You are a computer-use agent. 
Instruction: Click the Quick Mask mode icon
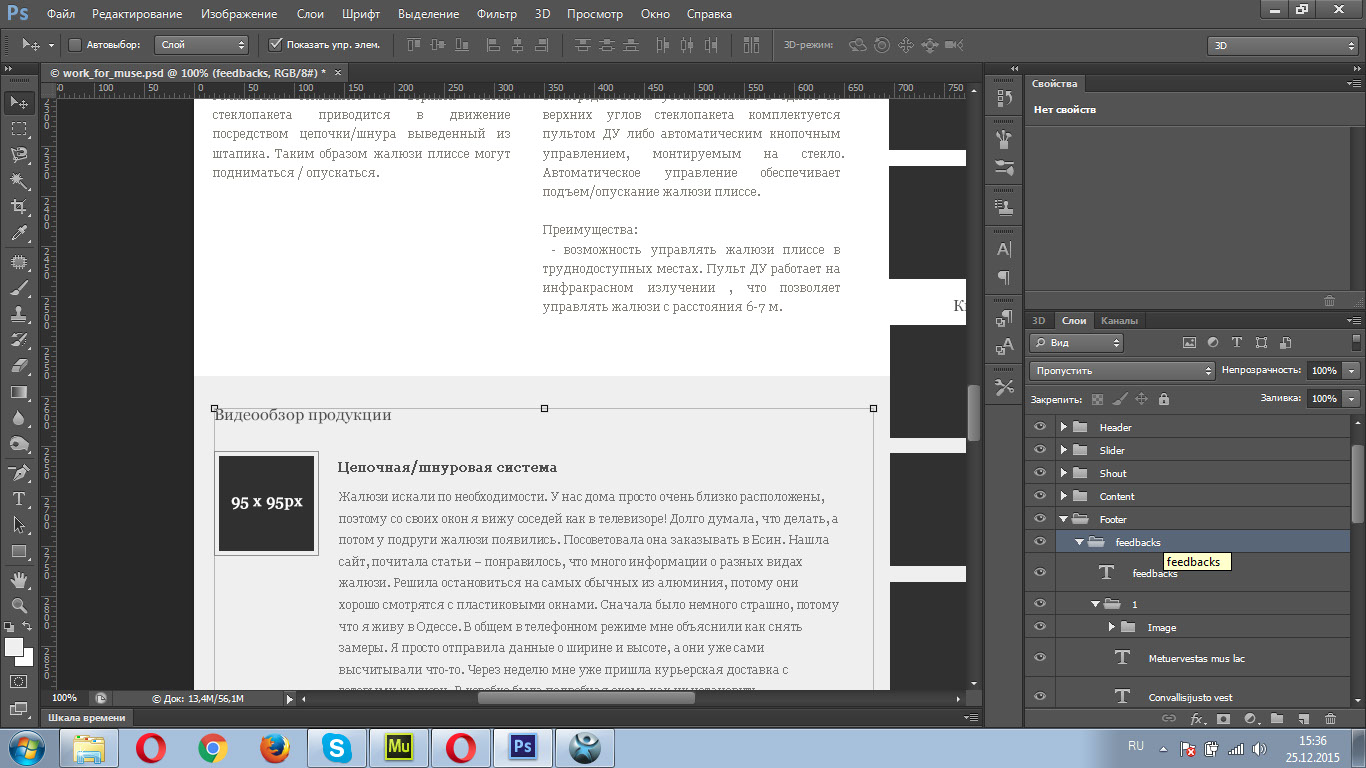point(19,681)
